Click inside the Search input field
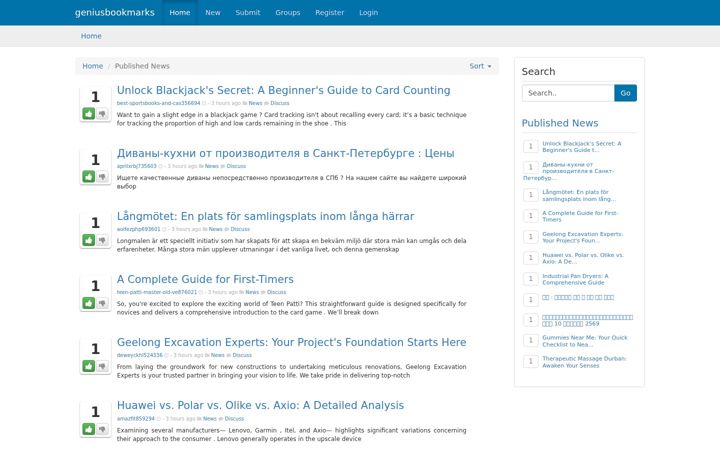Viewport: 720px width, 450px height. pyautogui.click(x=568, y=93)
